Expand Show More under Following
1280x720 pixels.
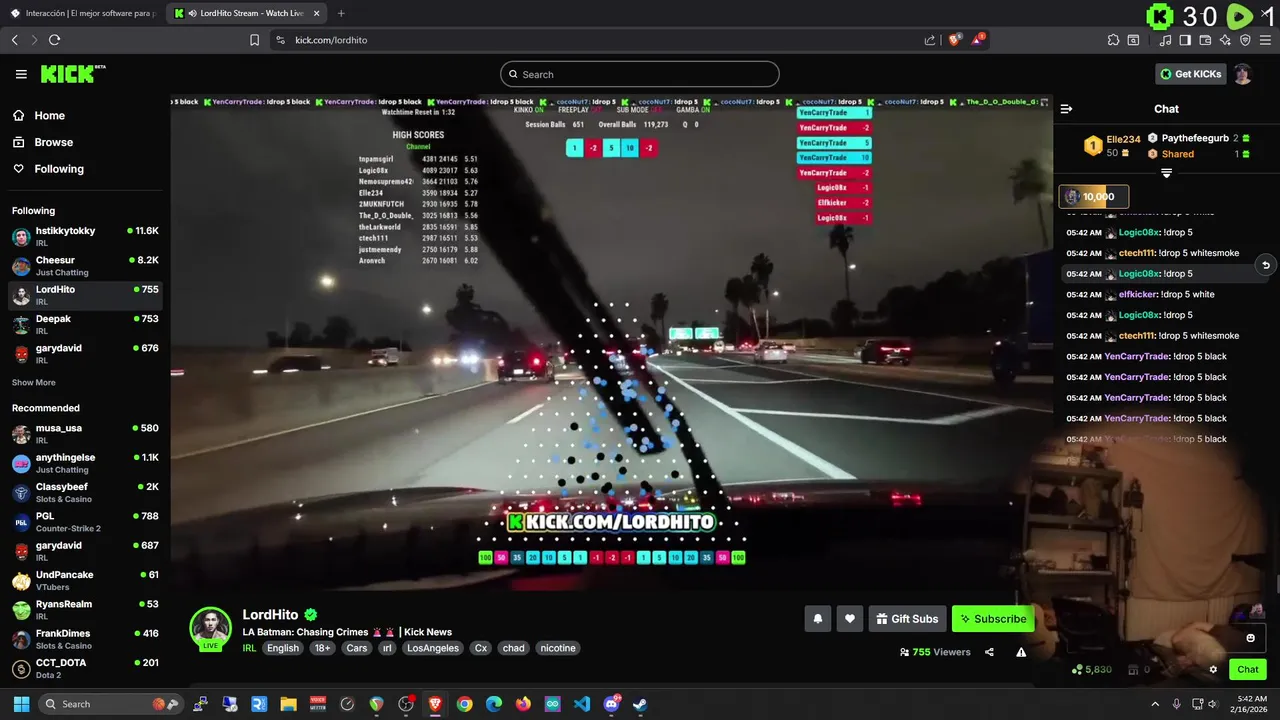tap(33, 383)
